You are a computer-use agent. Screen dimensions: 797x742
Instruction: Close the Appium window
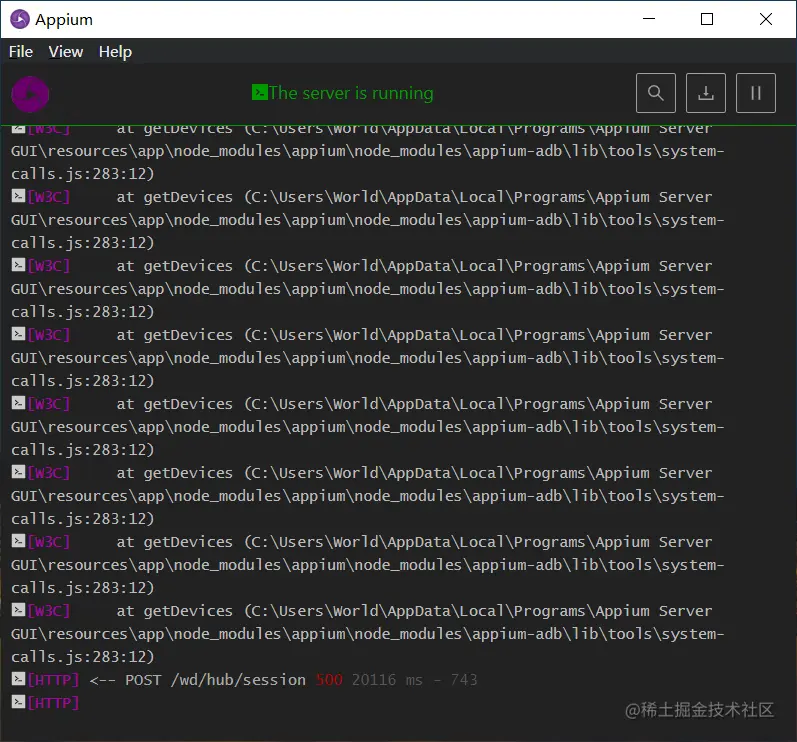[765, 19]
